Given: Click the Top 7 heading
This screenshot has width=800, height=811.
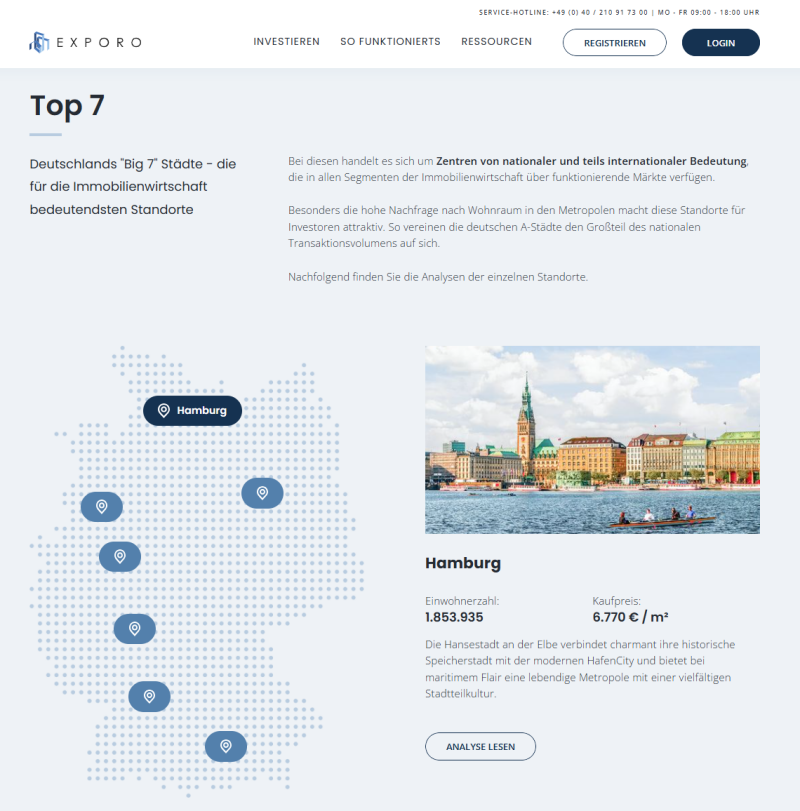Looking at the screenshot, I should click(67, 105).
